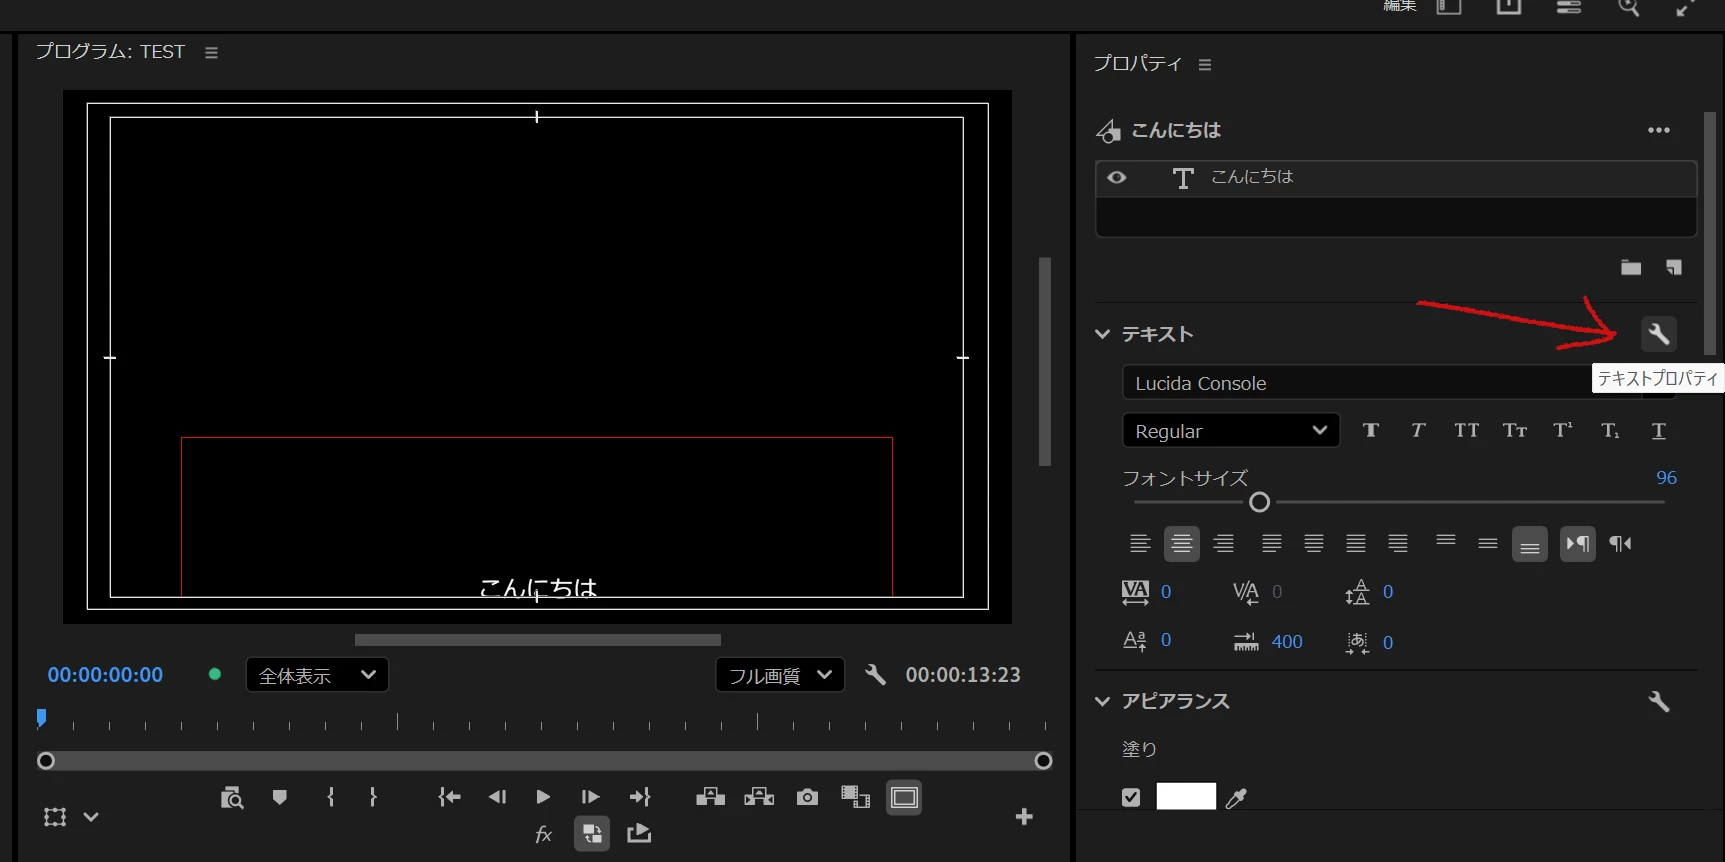
Task: Click the blue playhead on time ruler
Action: point(41,718)
